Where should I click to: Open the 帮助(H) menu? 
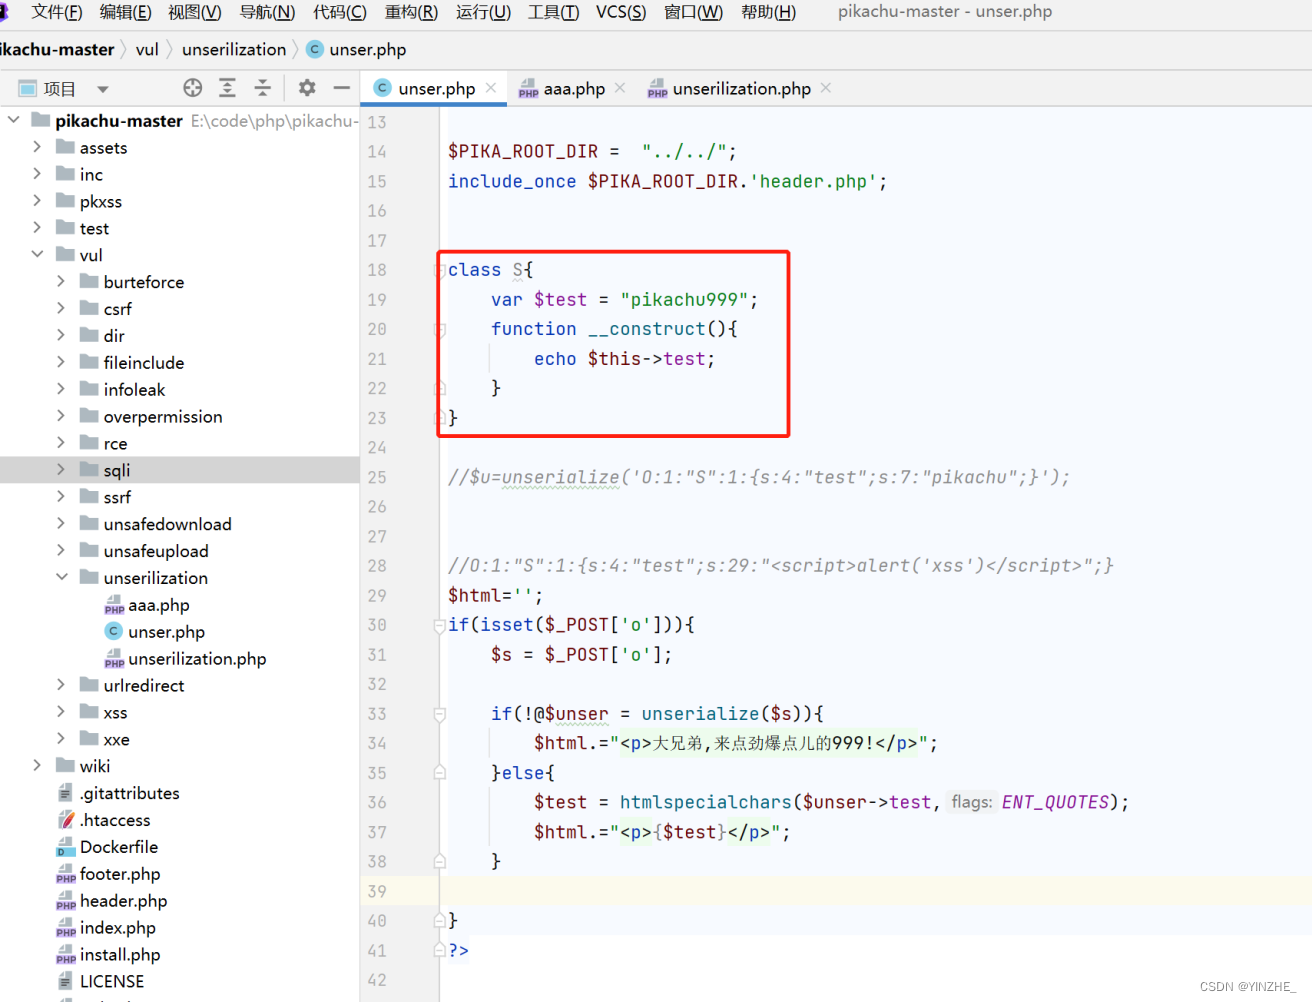click(x=769, y=12)
